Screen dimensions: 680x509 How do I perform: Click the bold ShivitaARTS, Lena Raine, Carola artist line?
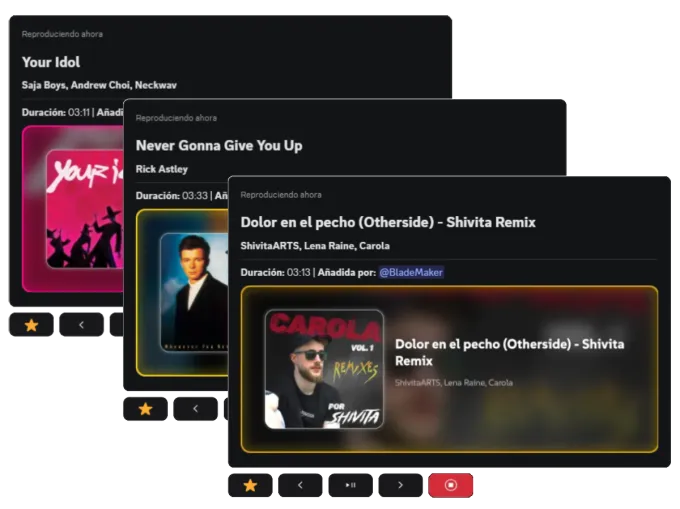315,246
